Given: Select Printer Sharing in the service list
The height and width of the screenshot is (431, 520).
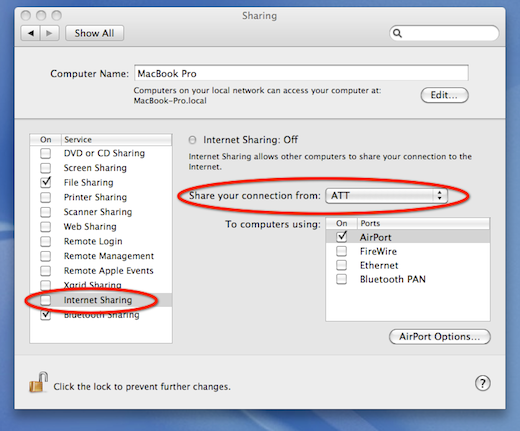Looking at the screenshot, I should (x=95, y=197).
